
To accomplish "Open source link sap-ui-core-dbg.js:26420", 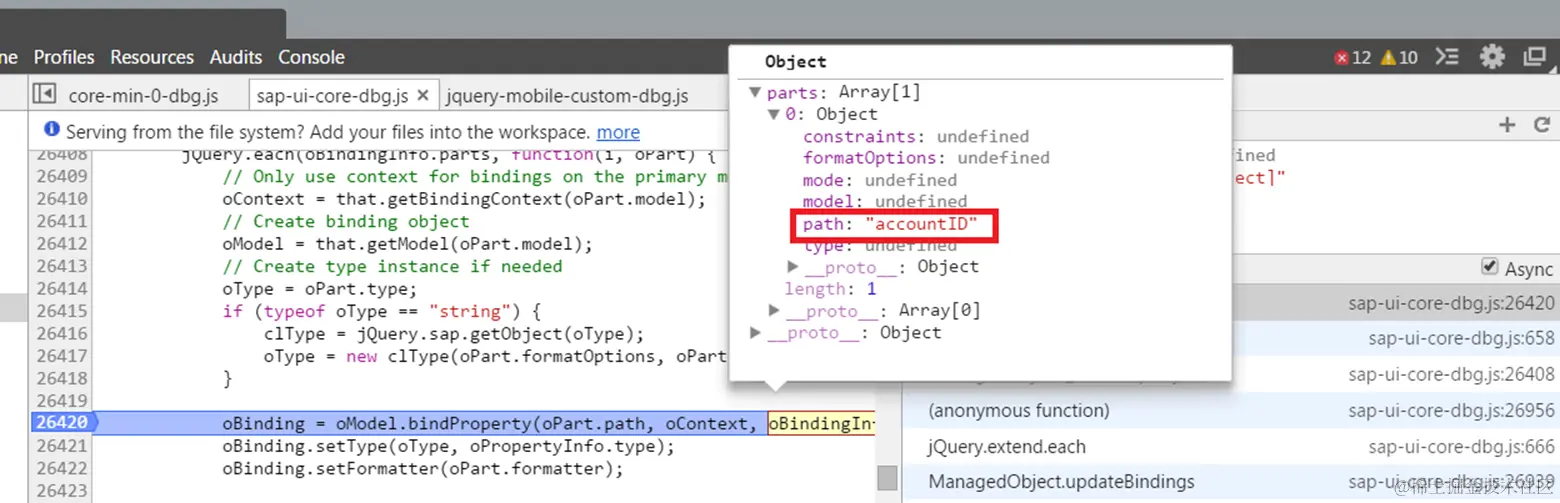I will (x=1451, y=302).
